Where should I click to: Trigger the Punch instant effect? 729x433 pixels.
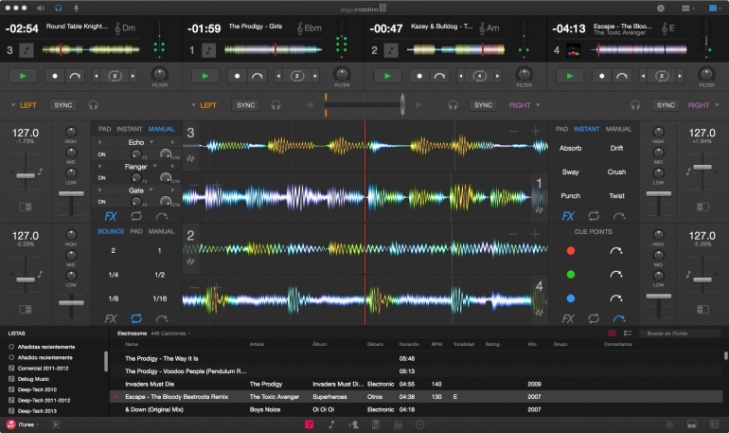pyautogui.click(x=570, y=196)
